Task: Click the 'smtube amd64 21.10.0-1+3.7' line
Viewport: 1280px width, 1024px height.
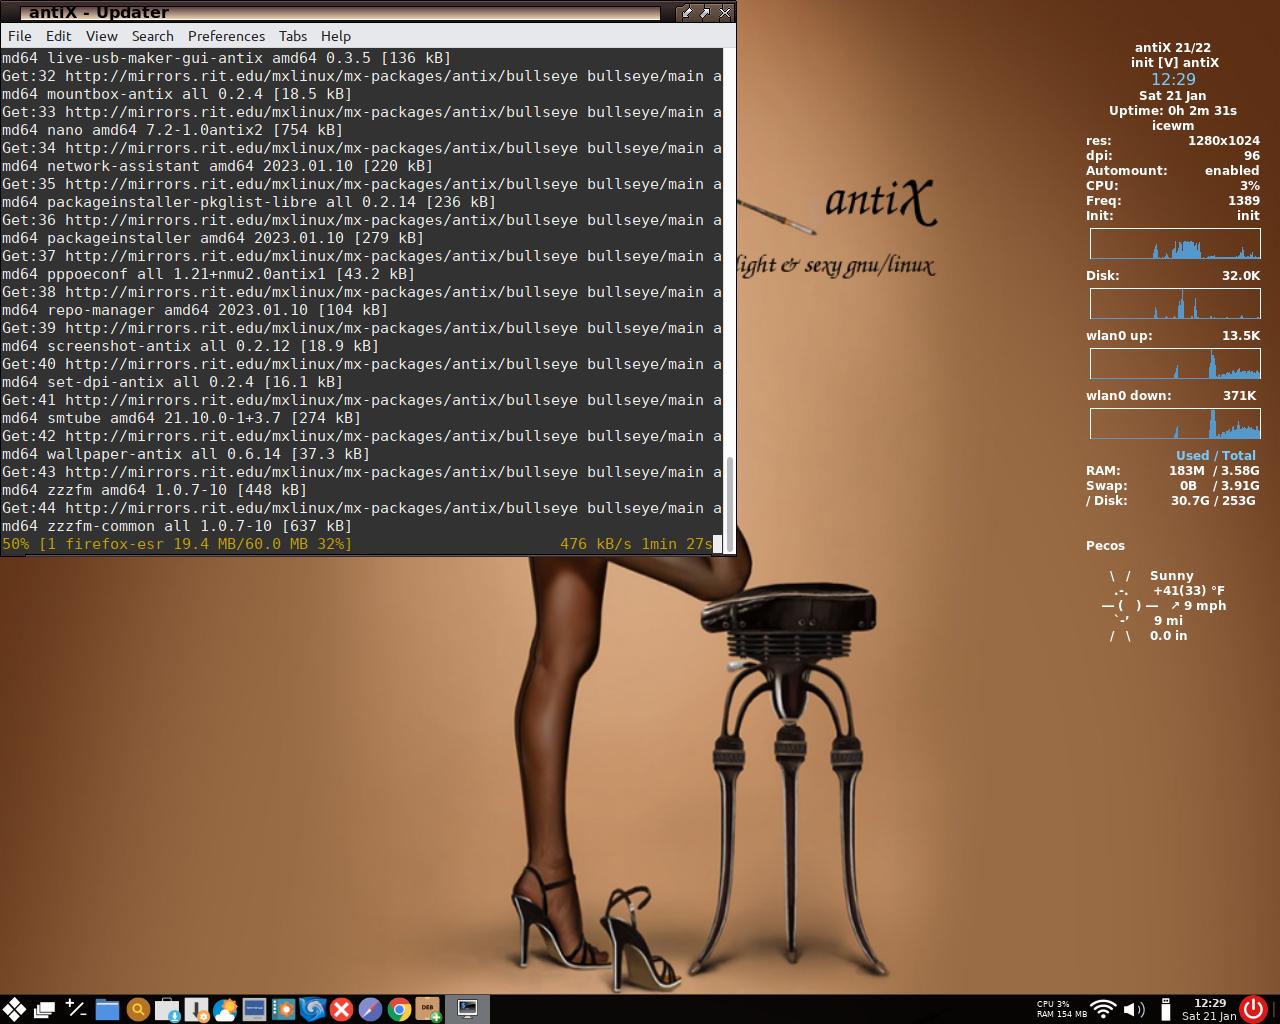Action: coord(181,418)
